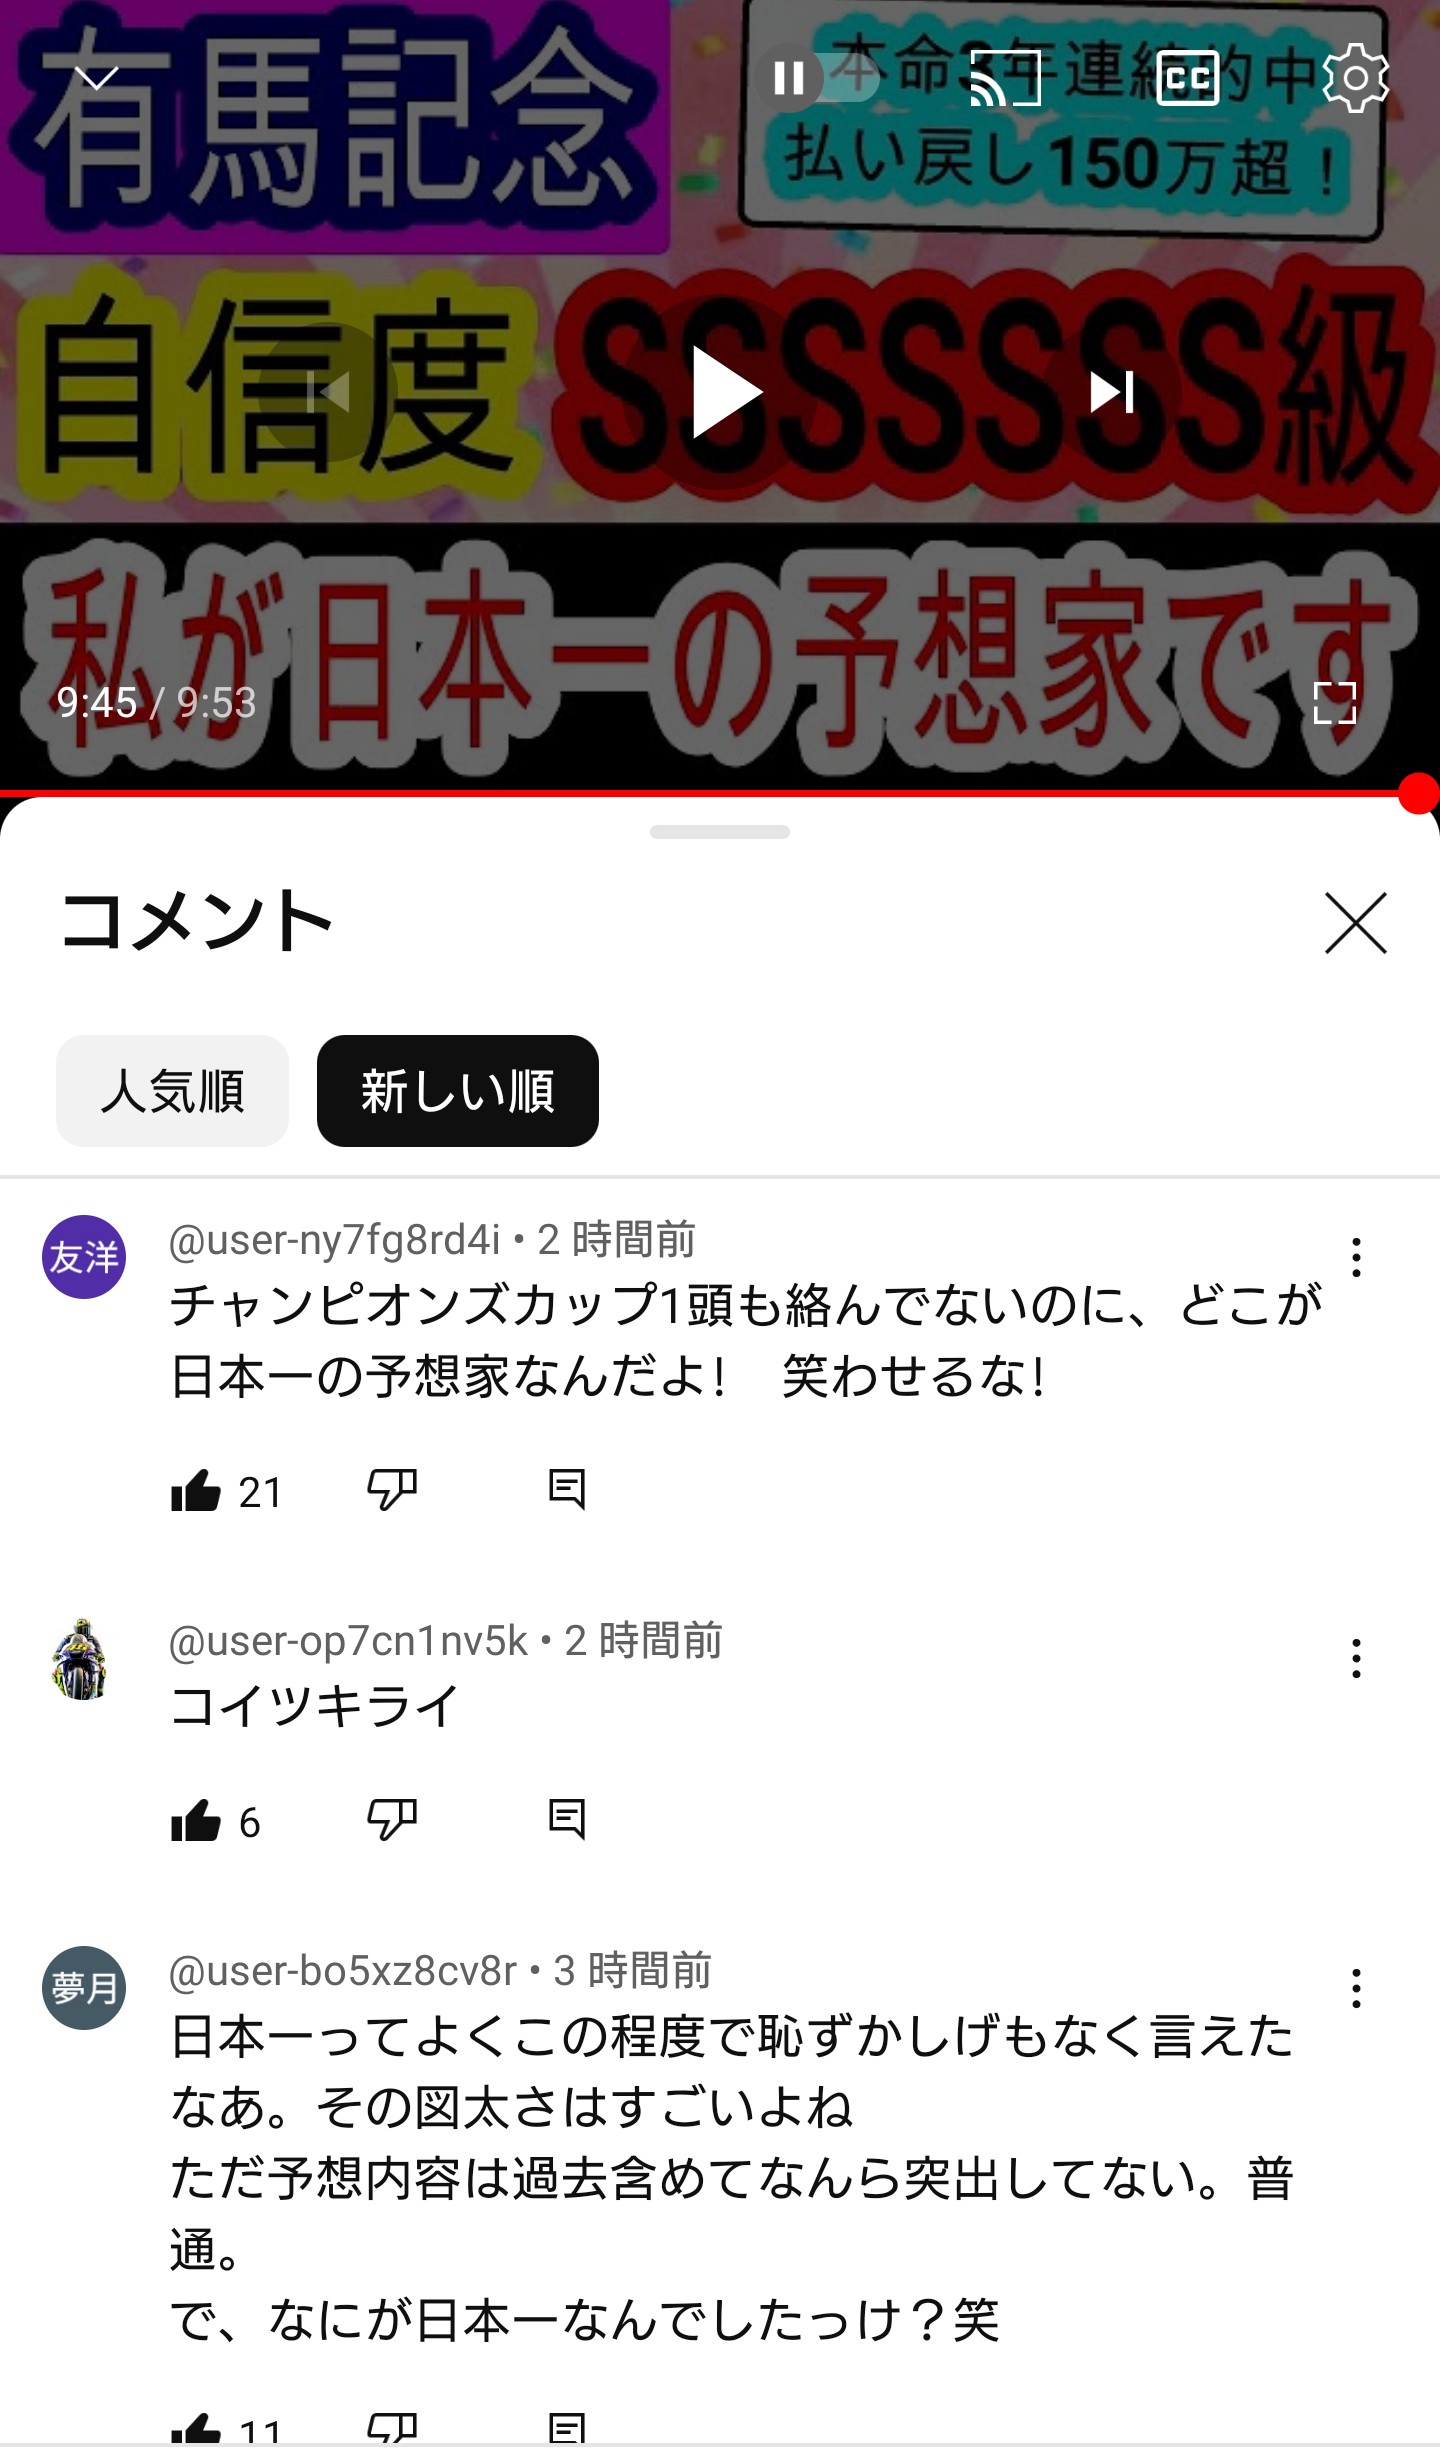The image size is (1440, 2448).
Task: Toggle the autoplay switch in player
Action: click(817, 77)
